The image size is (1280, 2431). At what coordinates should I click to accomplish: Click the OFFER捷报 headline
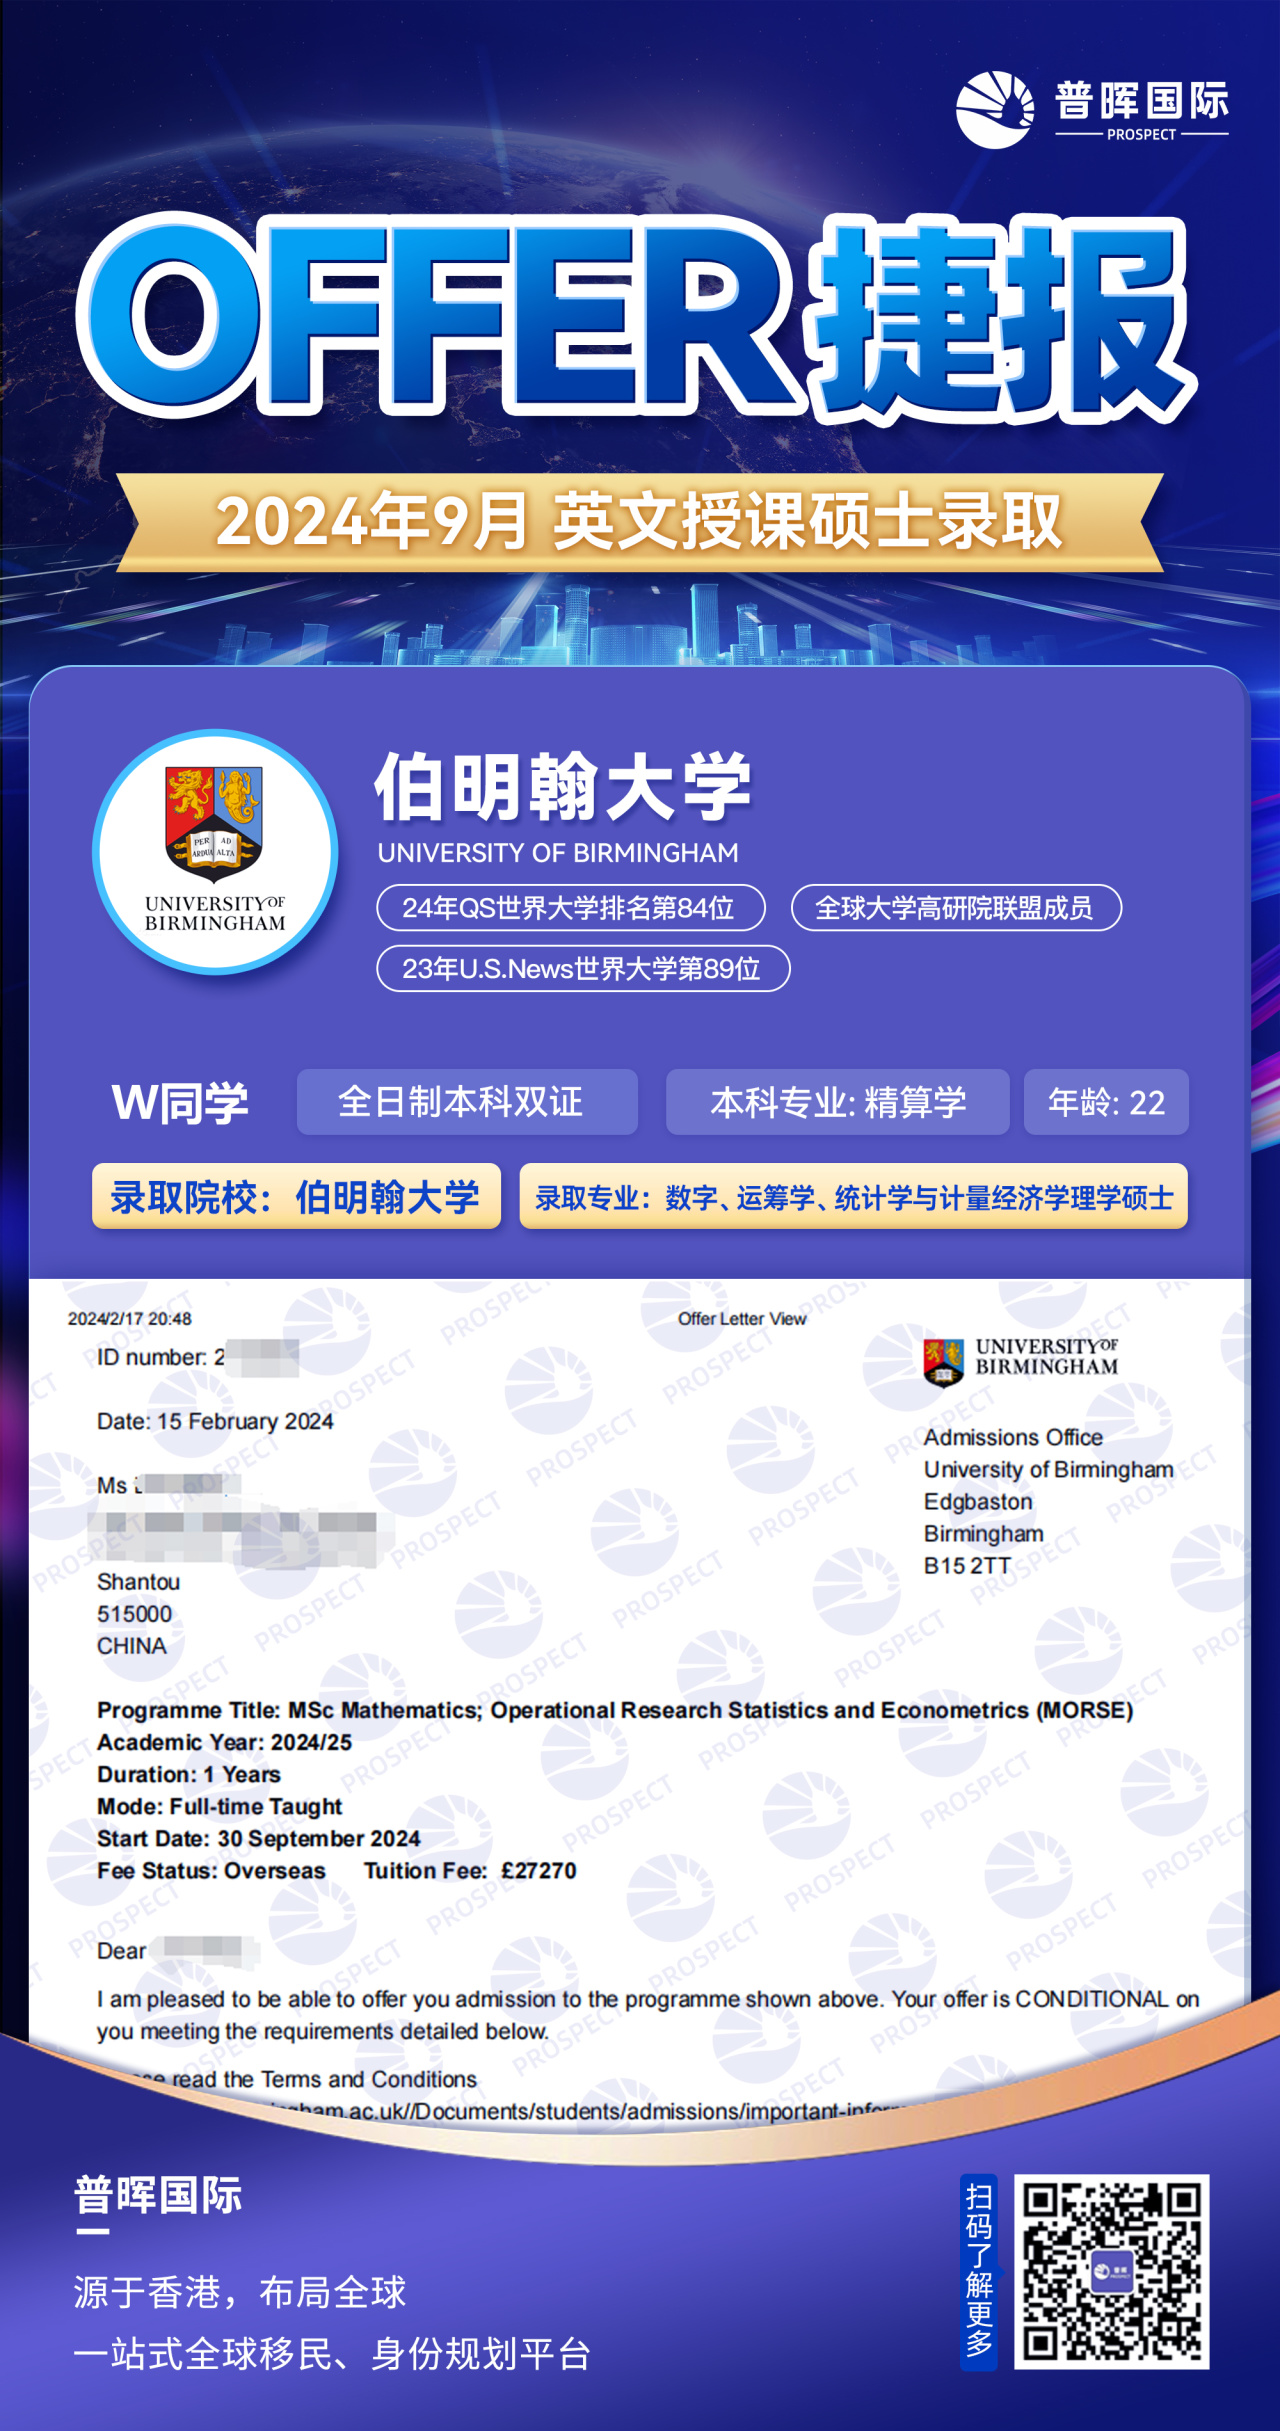[637, 317]
